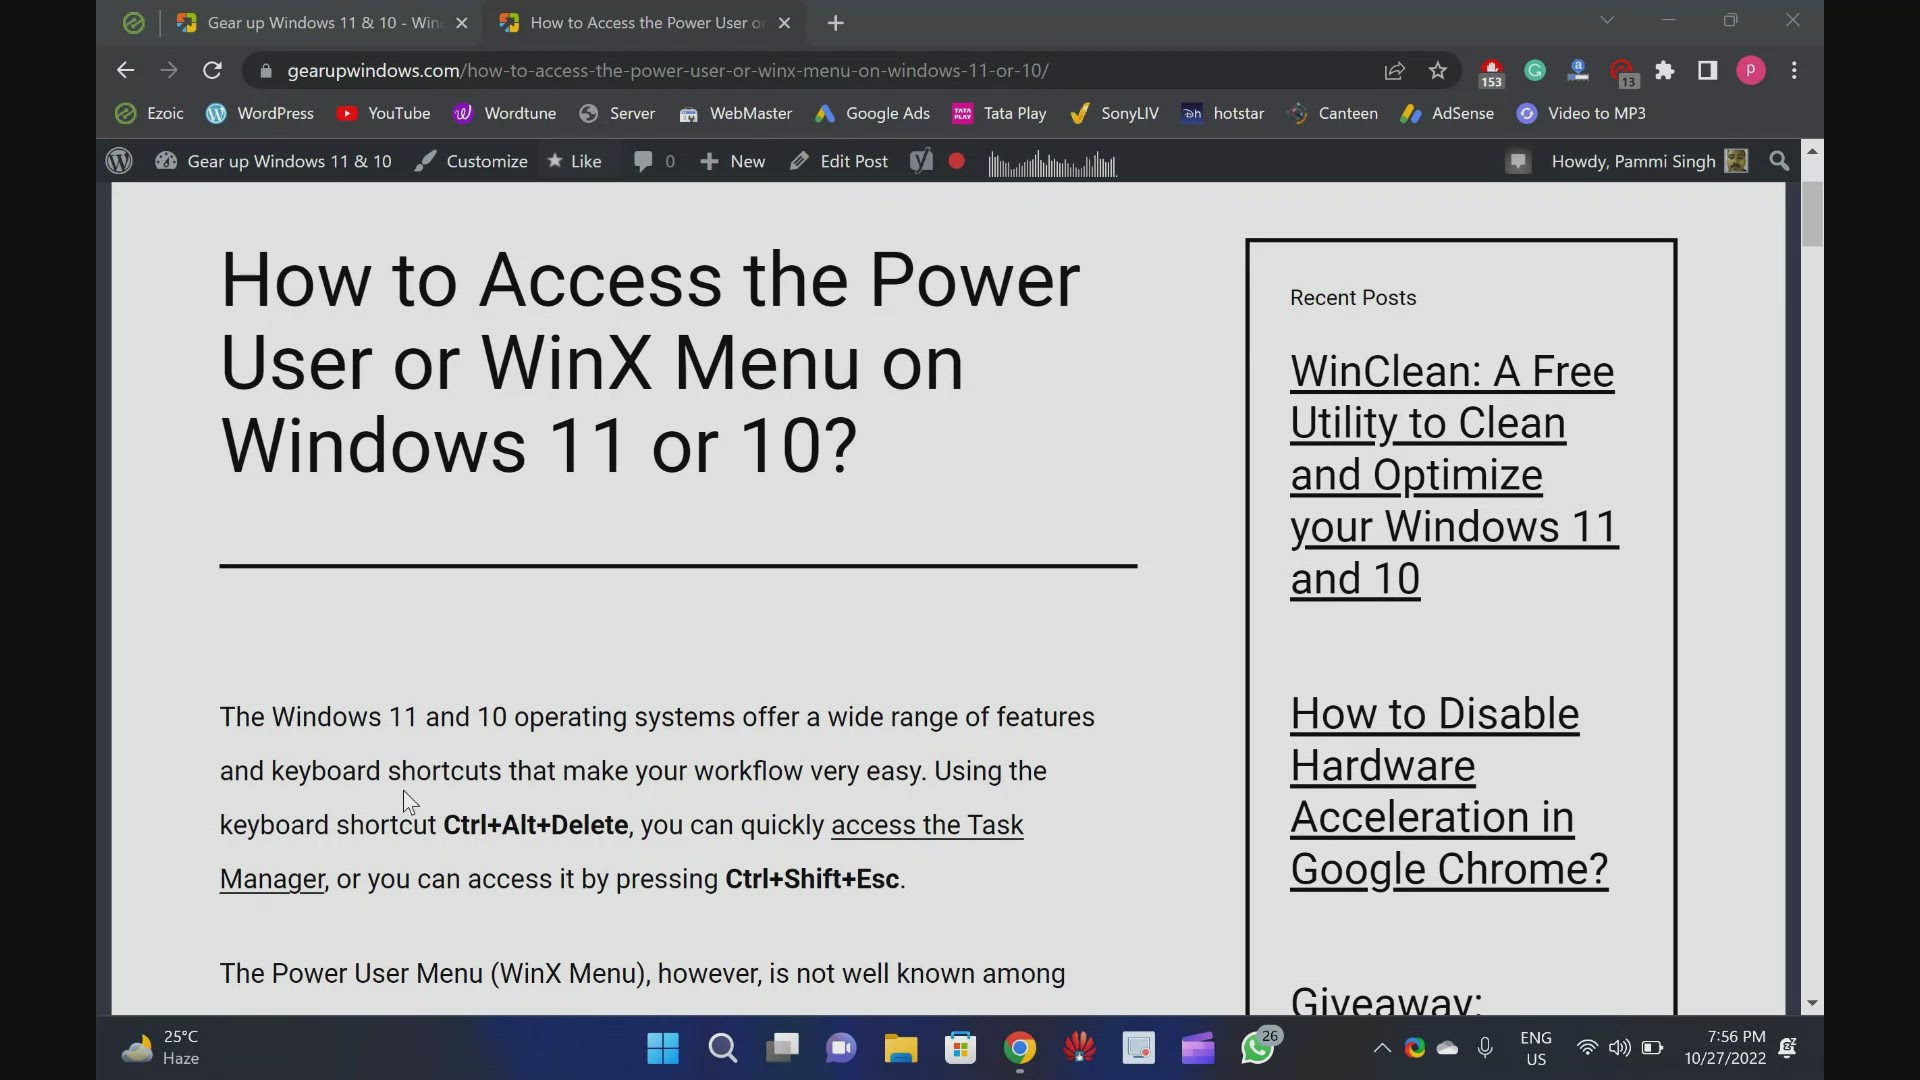Click the Like star in admin bar

coord(574,161)
